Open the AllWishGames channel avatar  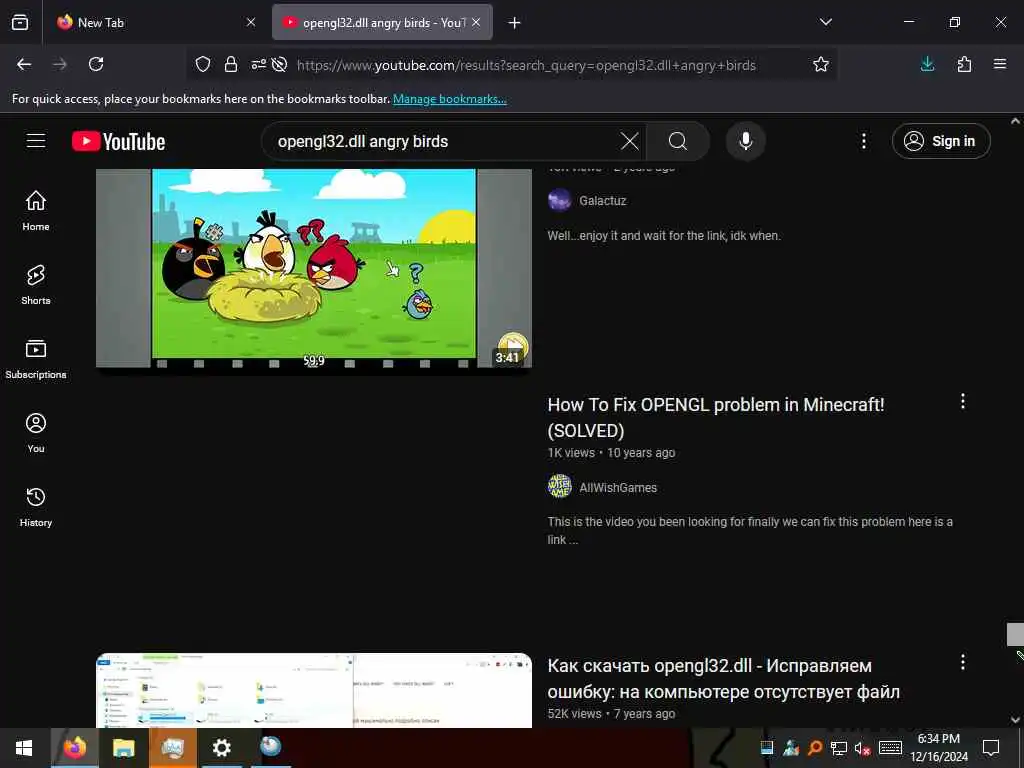(x=560, y=487)
